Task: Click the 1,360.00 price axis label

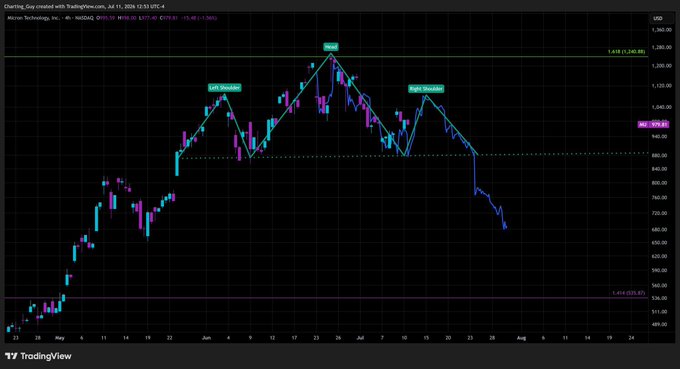Action: (x=662, y=30)
